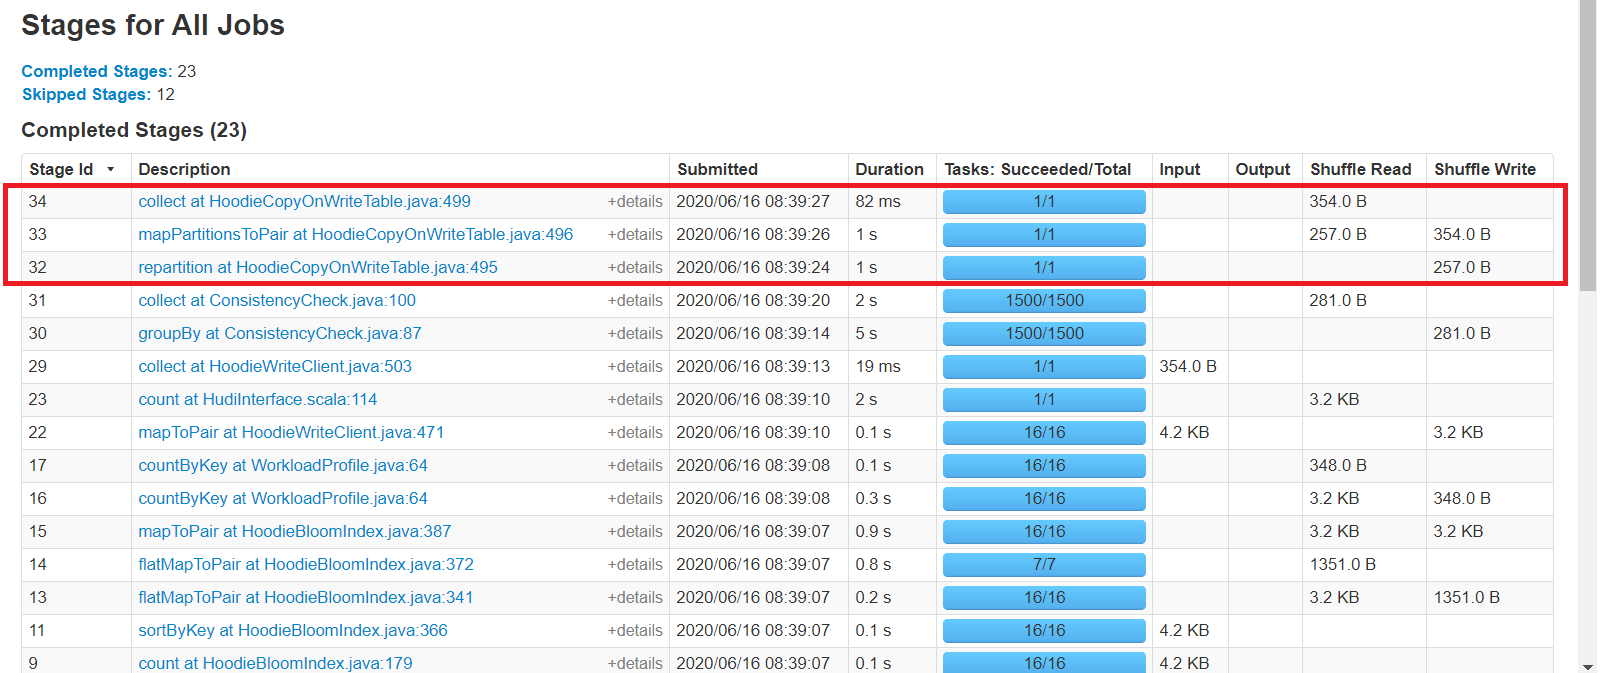The width and height of the screenshot is (1600, 673).
Task: Sort by Stage Id arrow indicator
Action: [110, 170]
